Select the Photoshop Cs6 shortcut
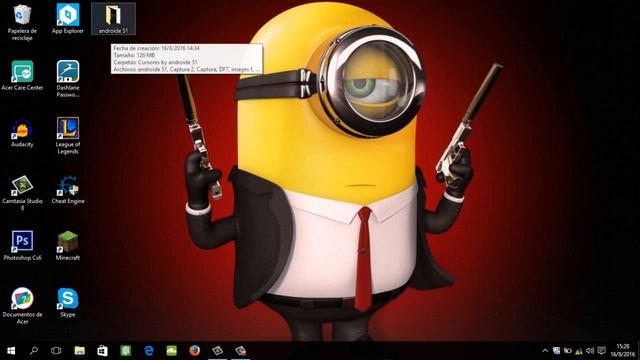 pyautogui.click(x=22, y=246)
